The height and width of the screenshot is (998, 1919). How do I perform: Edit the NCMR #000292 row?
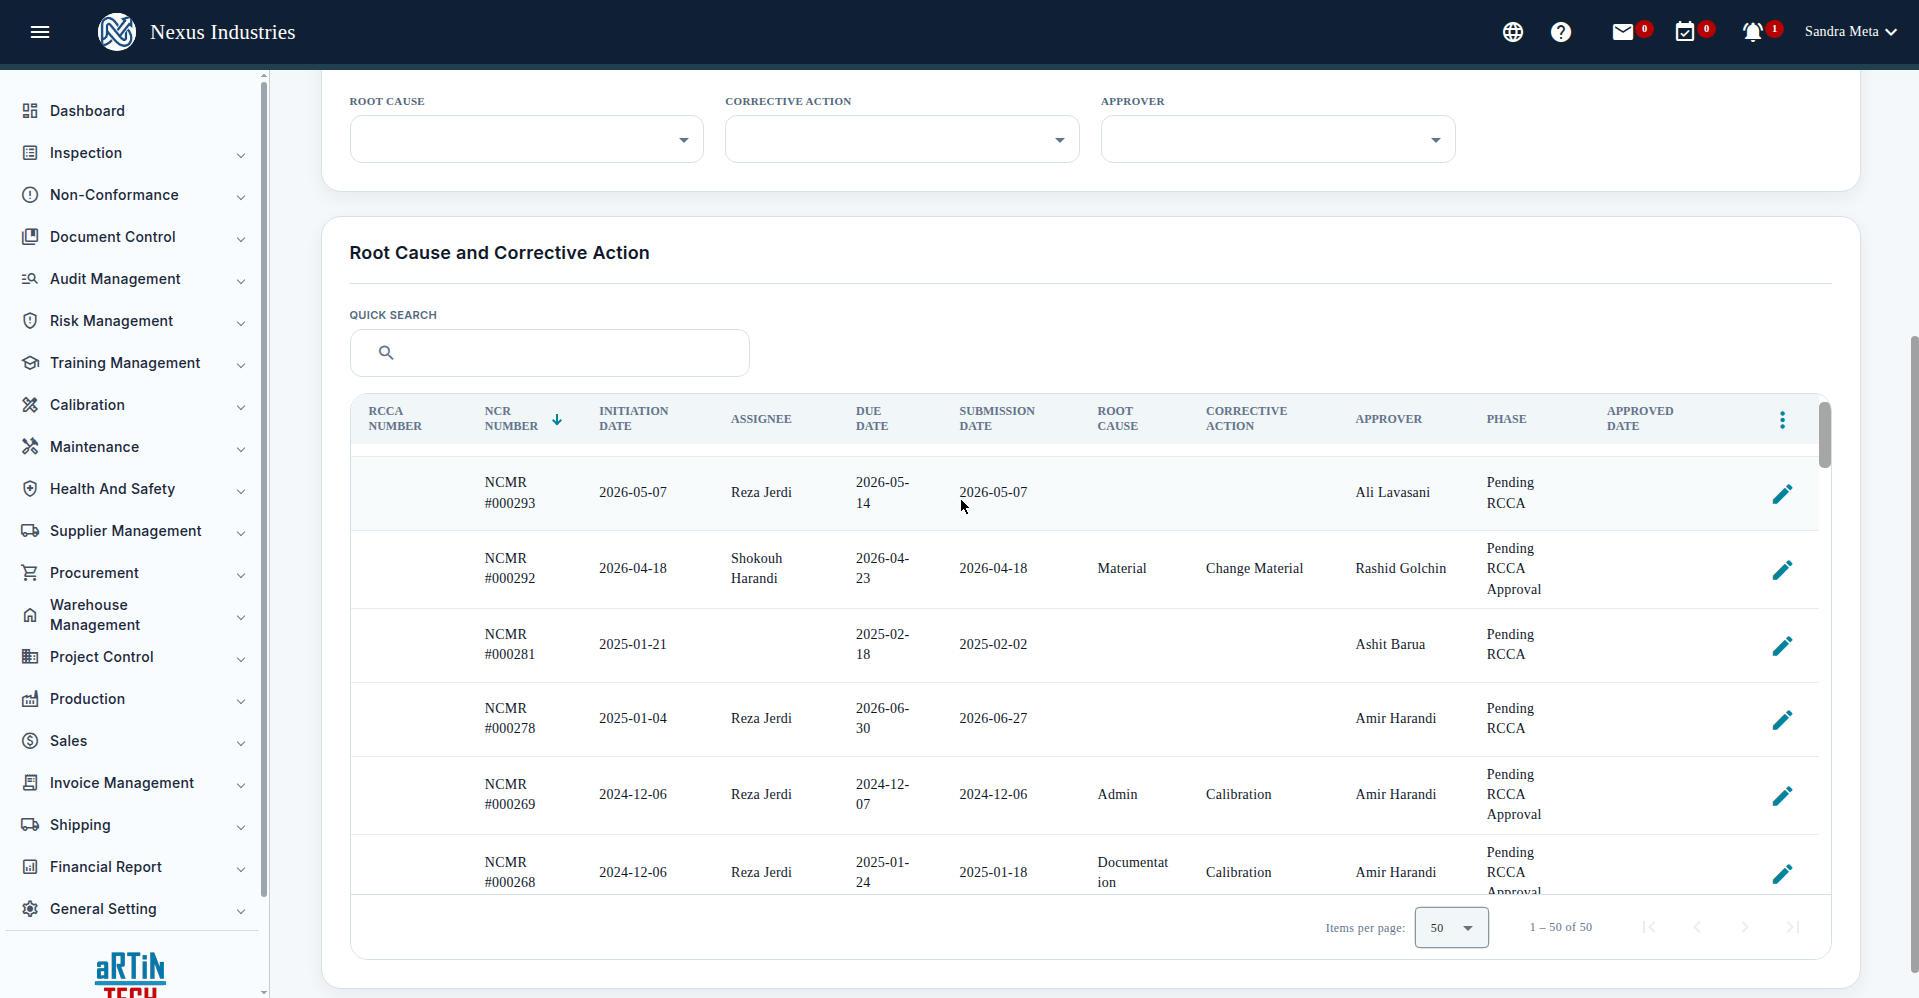pos(1782,570)
